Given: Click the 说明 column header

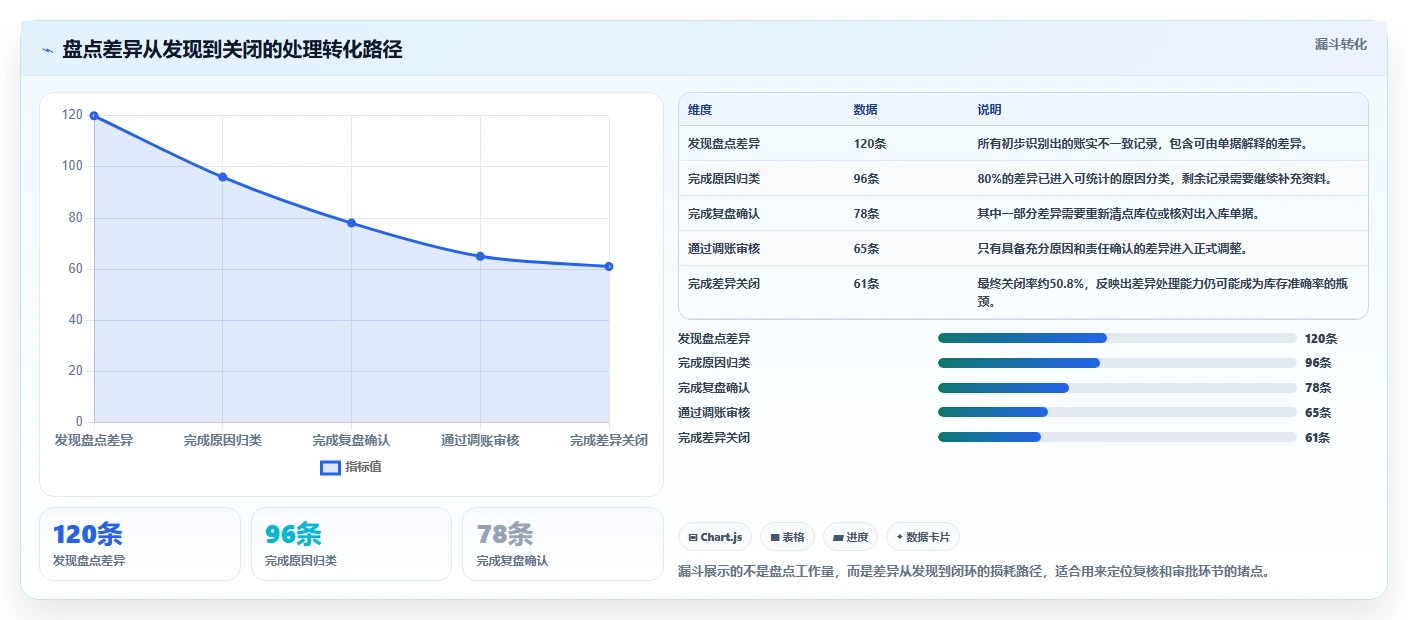Looking at the screenshot, I should [x=989, y=110].
